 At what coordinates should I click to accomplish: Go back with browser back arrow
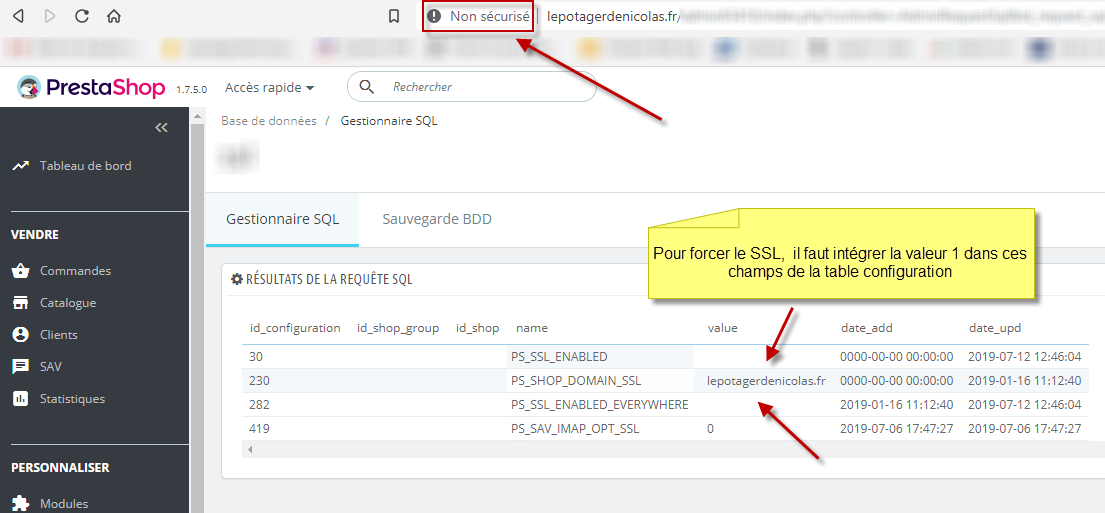click(19, 16)
